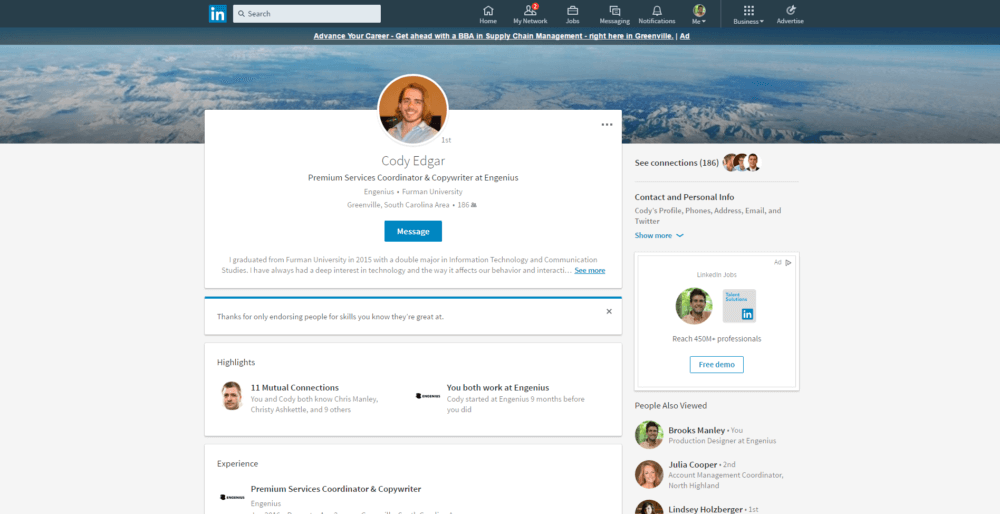This screenshot has width=1000, height=514.
Task: Open the three-dot more options menu
Action: click(x=607, y=124)
